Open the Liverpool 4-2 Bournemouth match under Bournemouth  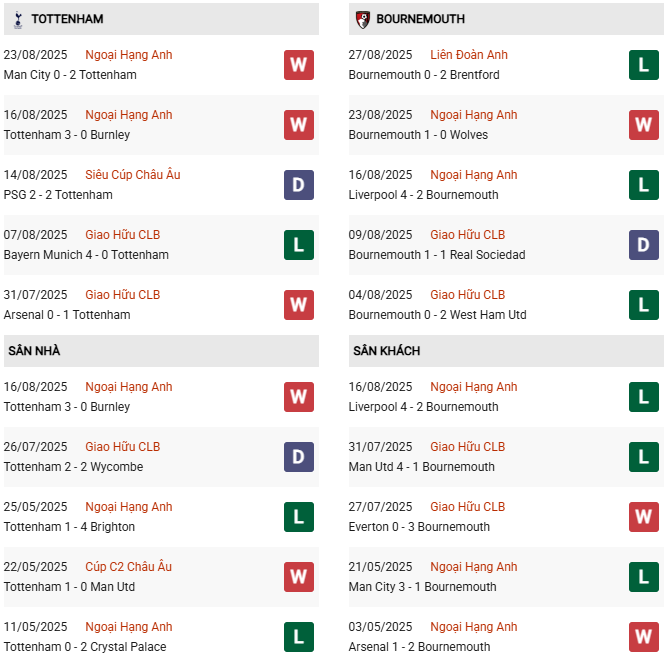coord(423,195)
